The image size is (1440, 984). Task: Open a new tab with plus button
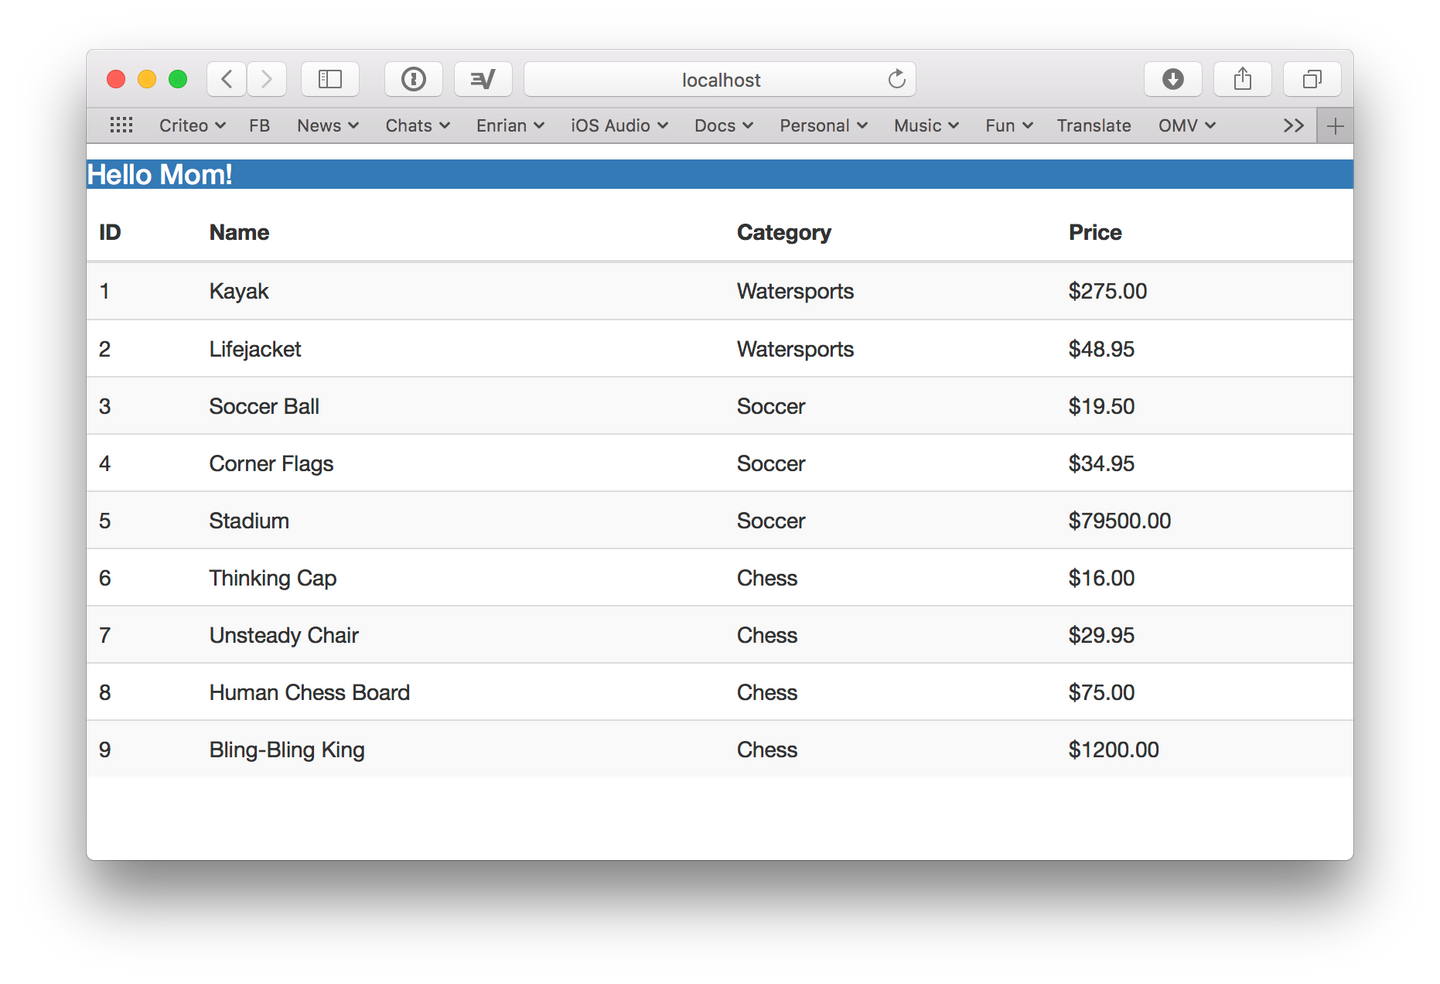(x=1335, y=125)
